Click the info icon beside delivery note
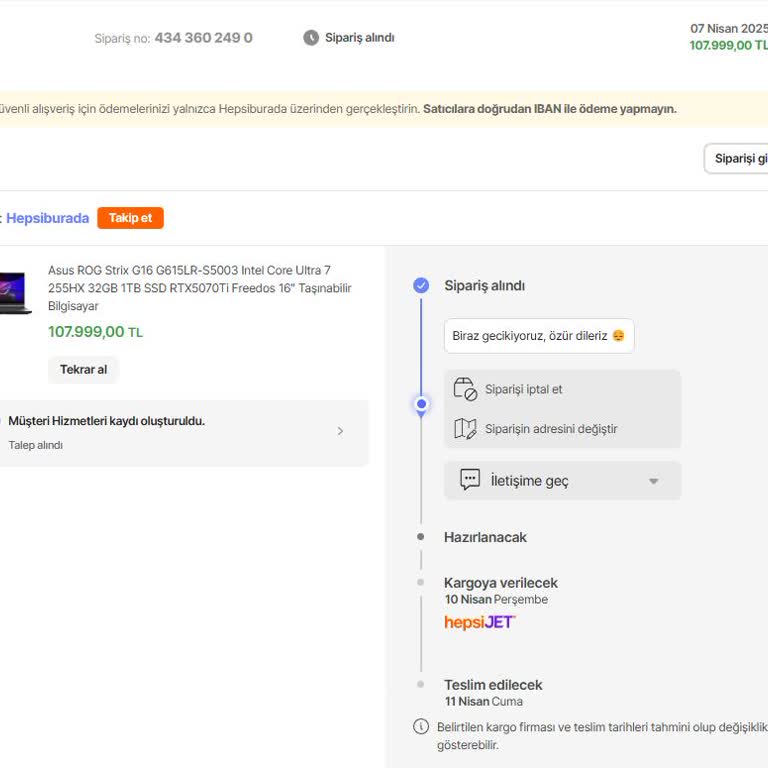The height and width of the screenshot is (768, 768). tap(421, 727)
